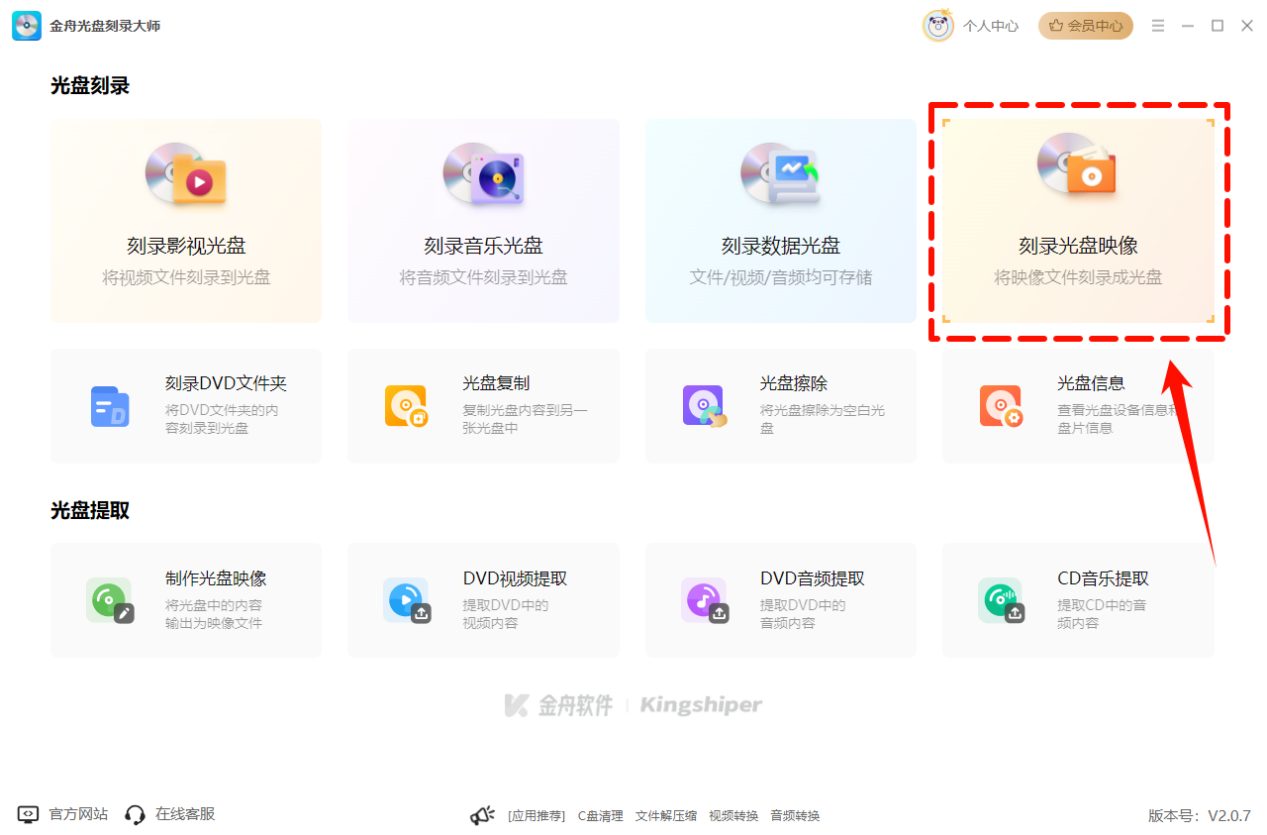Screen dimensions: 1267x835
Task: Select the 刻录光盘映像 card title
Action: point(1078,246)
